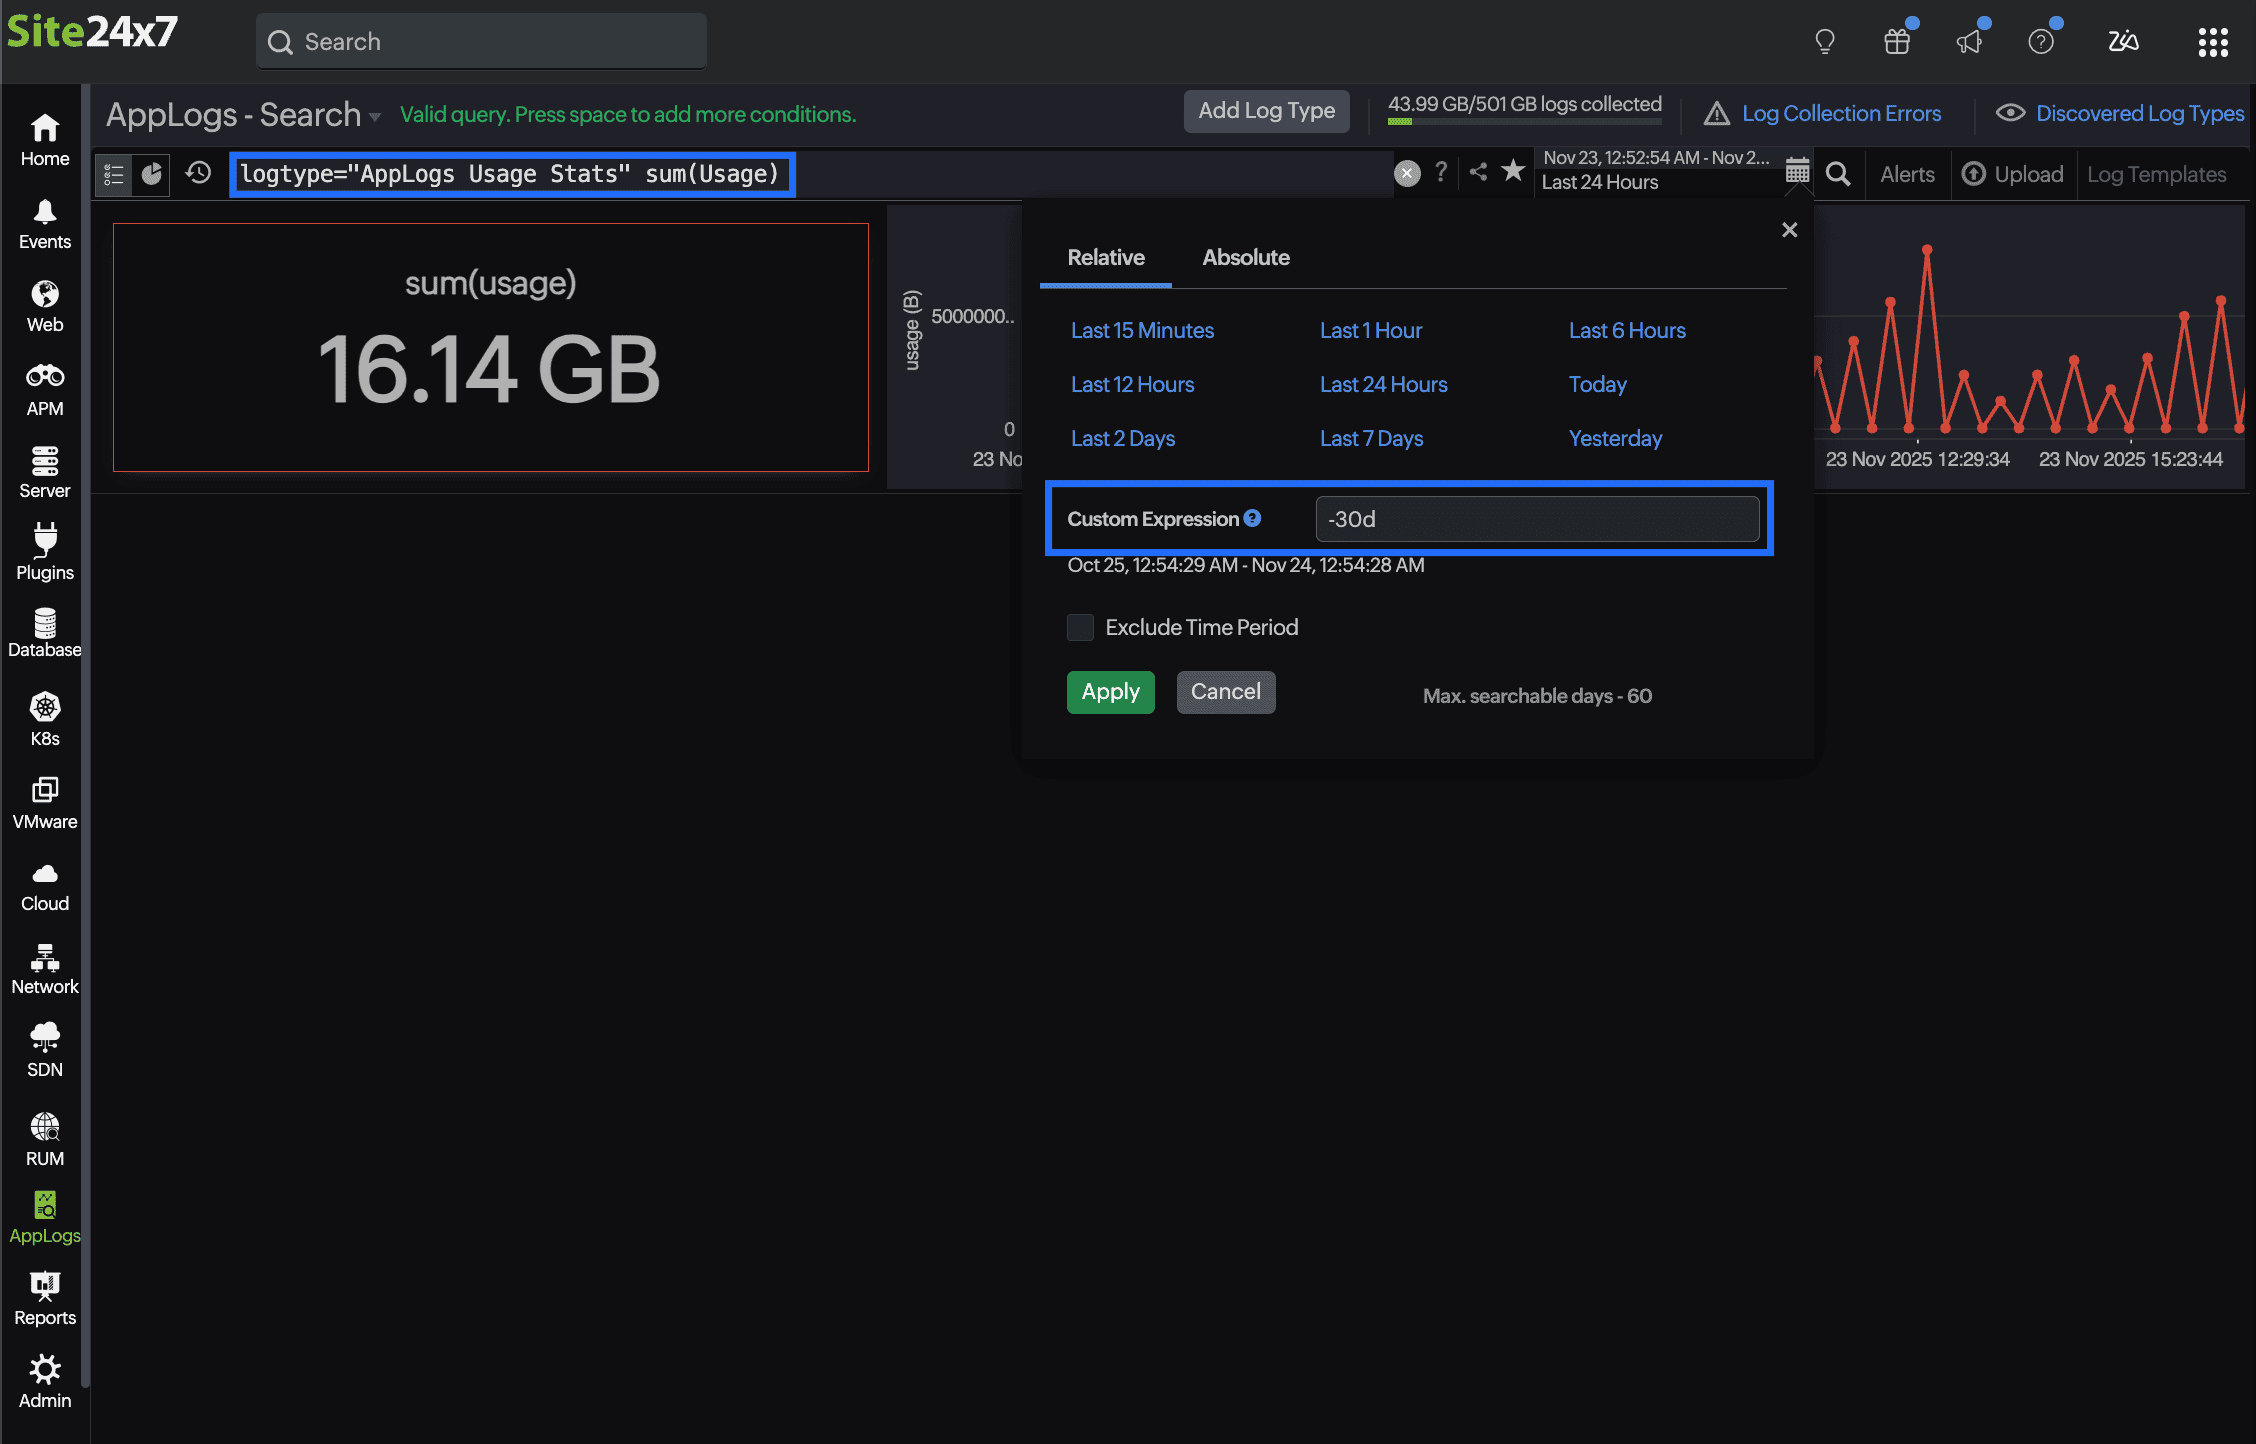Save the query using the star icon

[1512, 172]
